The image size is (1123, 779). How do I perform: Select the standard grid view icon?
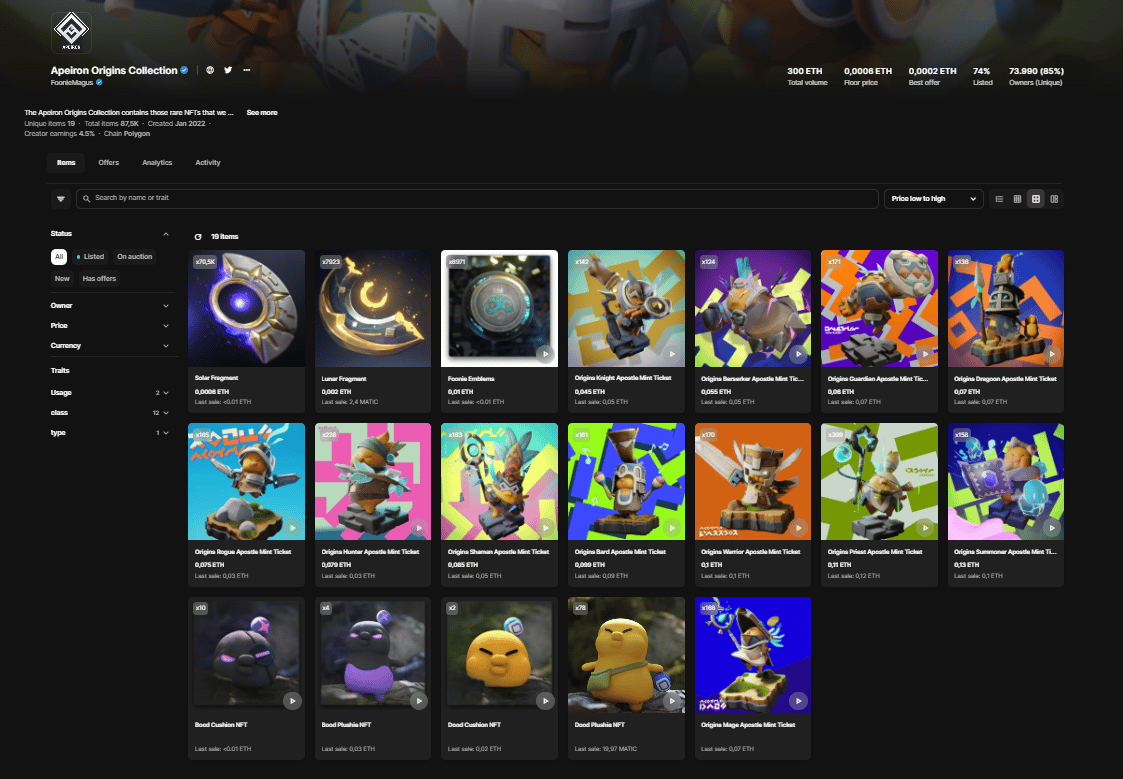[1036, 199]
